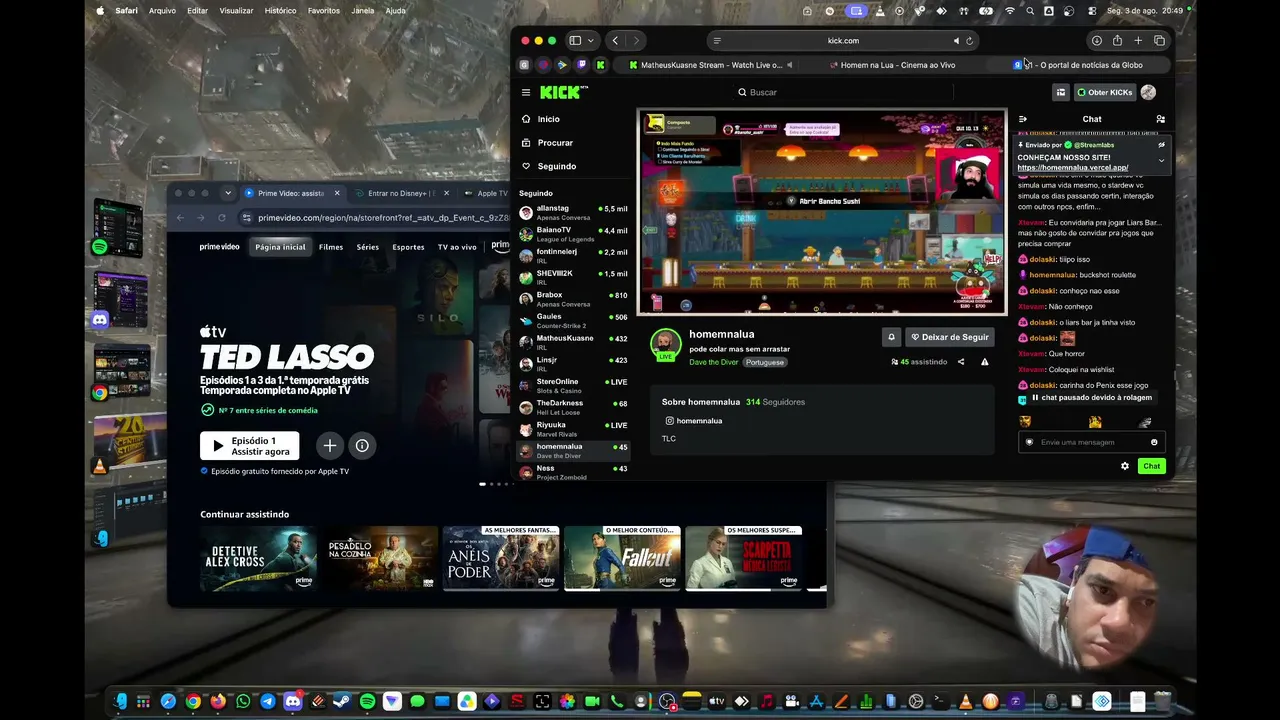Open Telegram from the Dock
The height and width of the screenshot is (720, 1280).
point(267,702)
